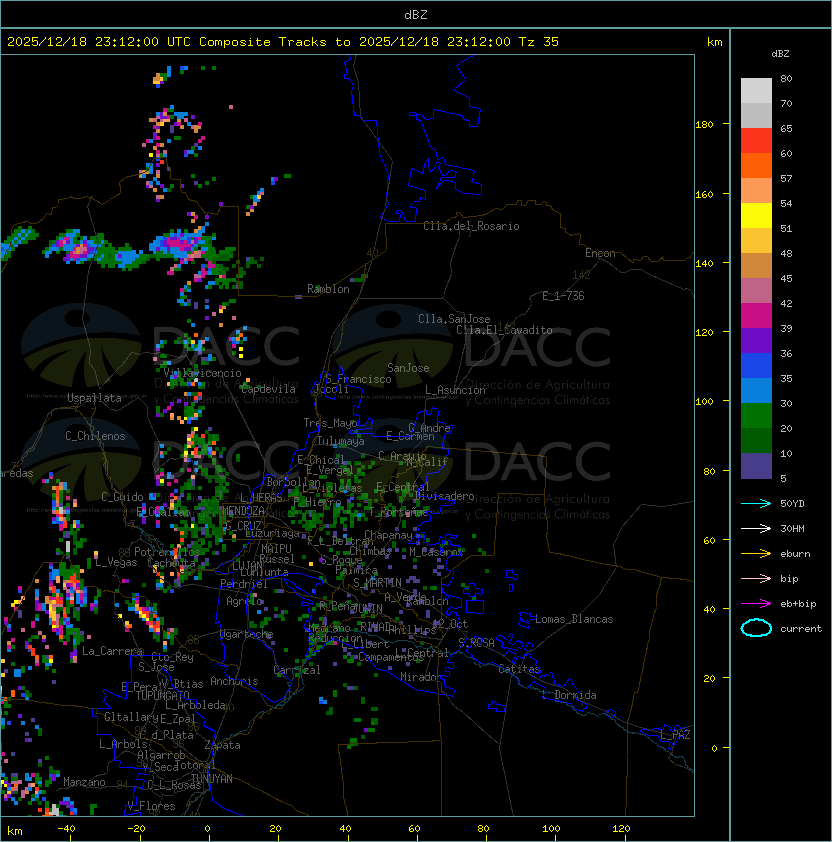Select the purple swatch between 39 and 36
The width and height of the screenshot is (832, 842).
(756, 340)
